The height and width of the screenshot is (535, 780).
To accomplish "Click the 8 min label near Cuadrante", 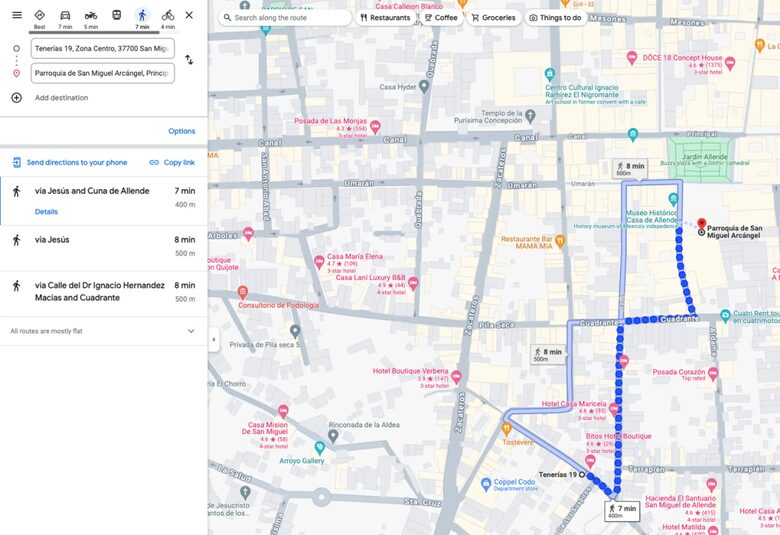I will pos(548,354).
